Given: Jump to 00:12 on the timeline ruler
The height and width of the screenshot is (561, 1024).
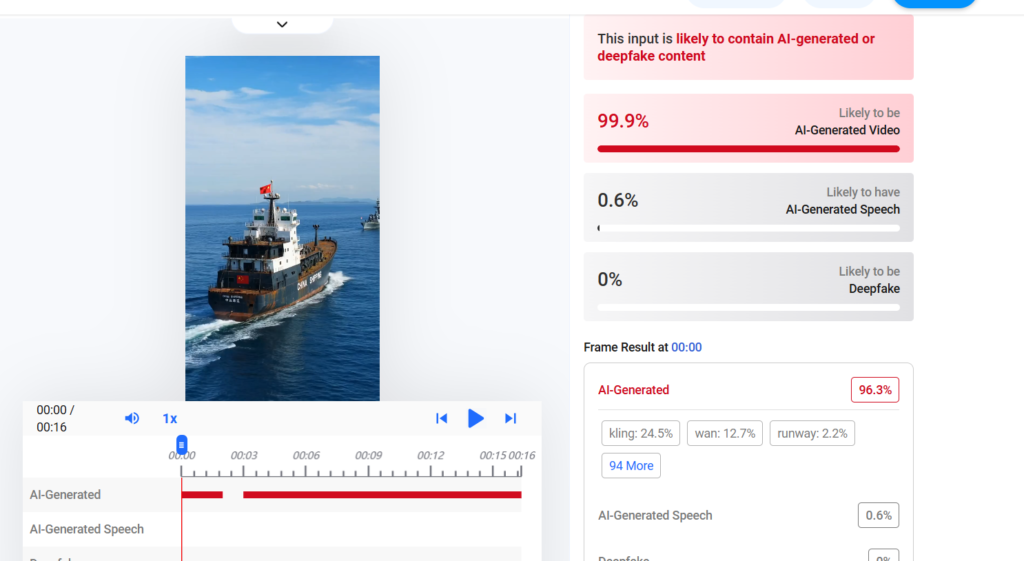Looking at the screenshot, I should pyautogui.click(x=430, y=456).
